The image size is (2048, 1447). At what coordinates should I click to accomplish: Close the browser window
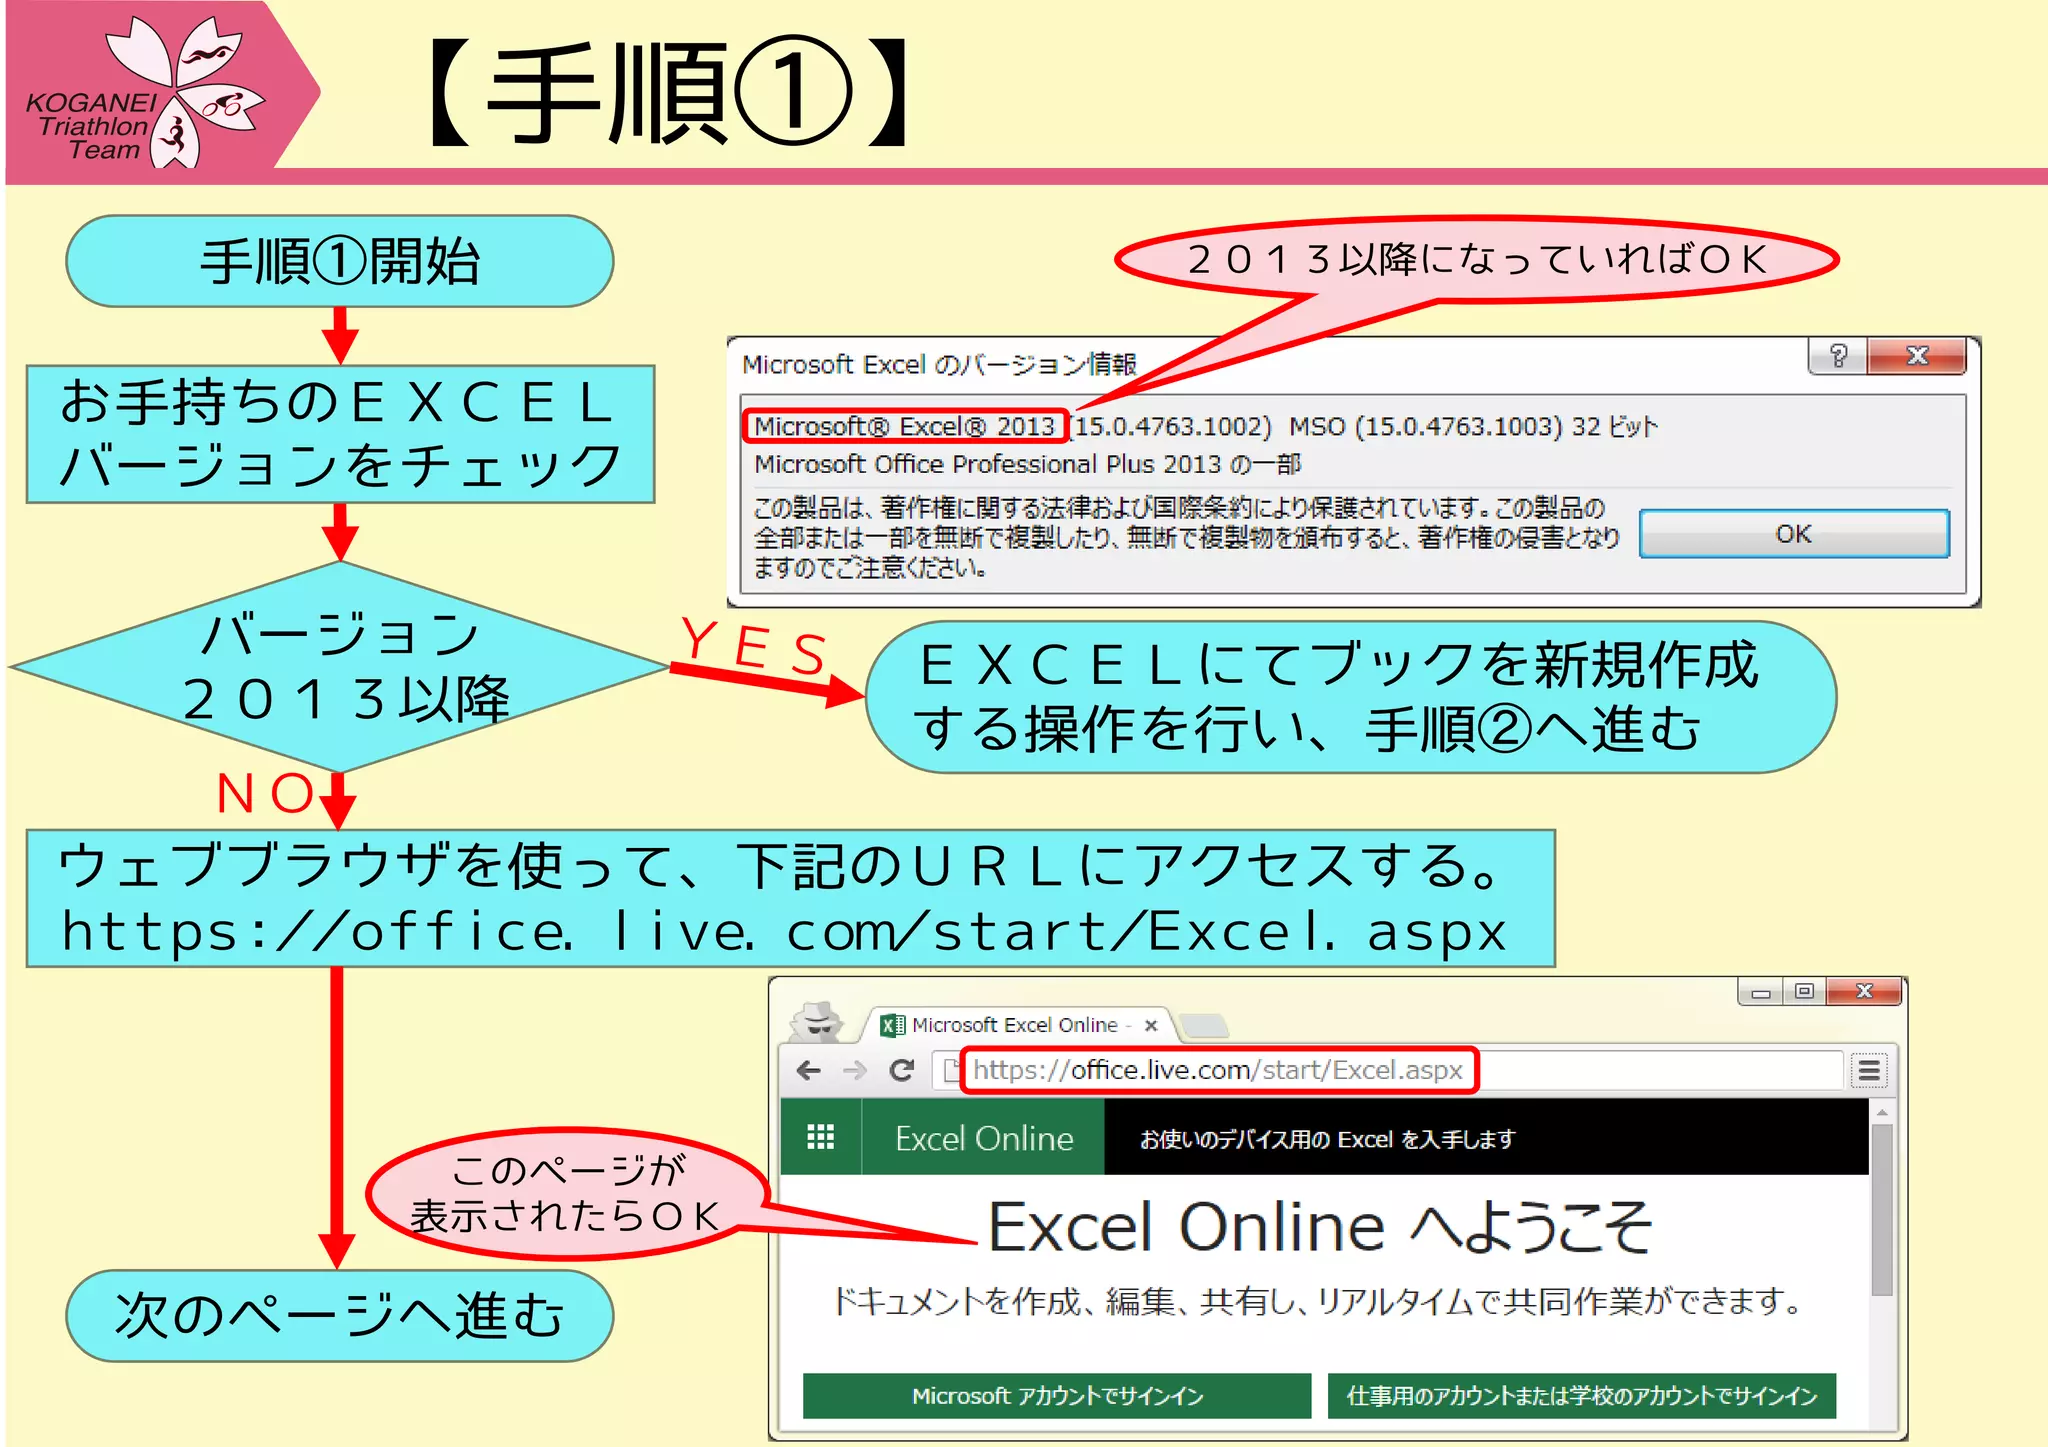(x=1865, y=992)
